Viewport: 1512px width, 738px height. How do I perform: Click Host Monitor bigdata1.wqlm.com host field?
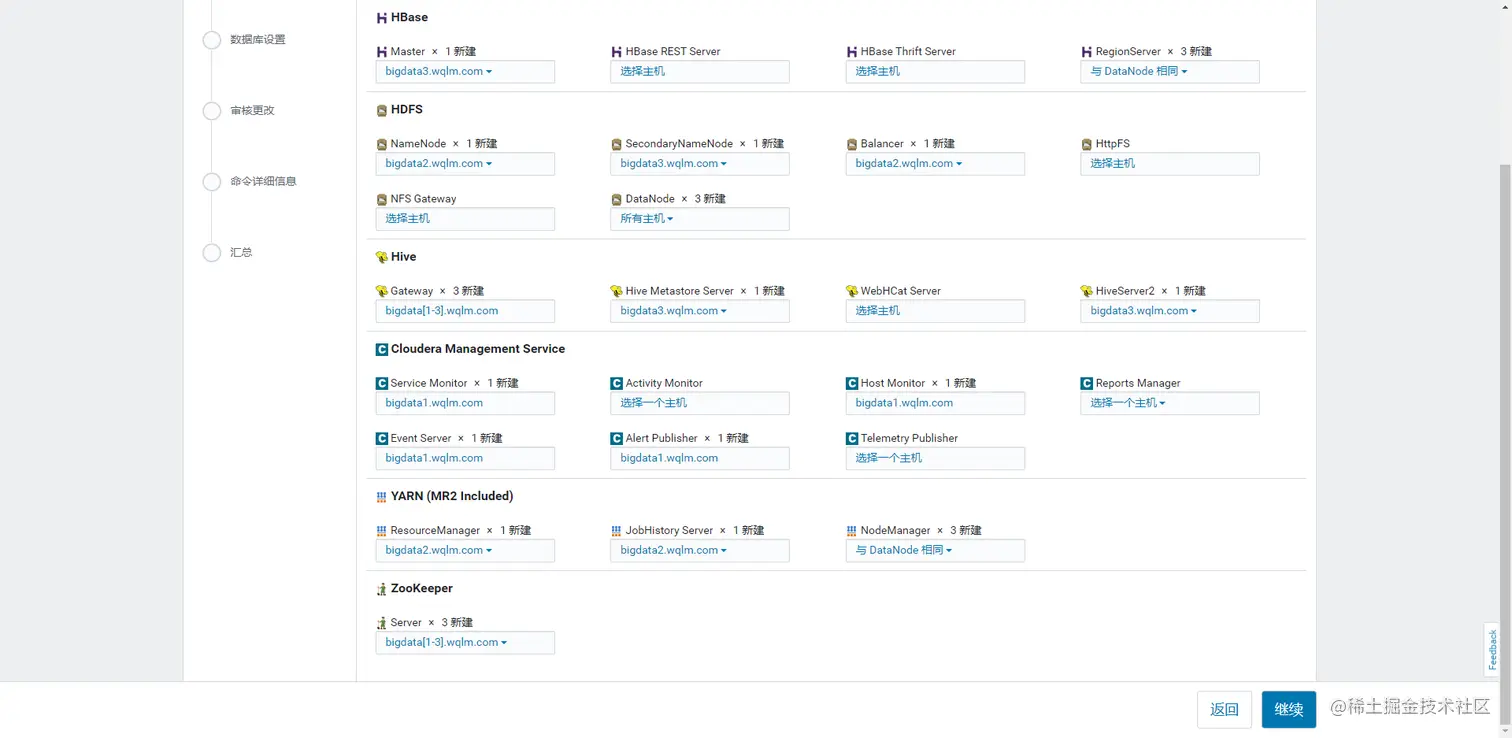(x=935, y=403)
